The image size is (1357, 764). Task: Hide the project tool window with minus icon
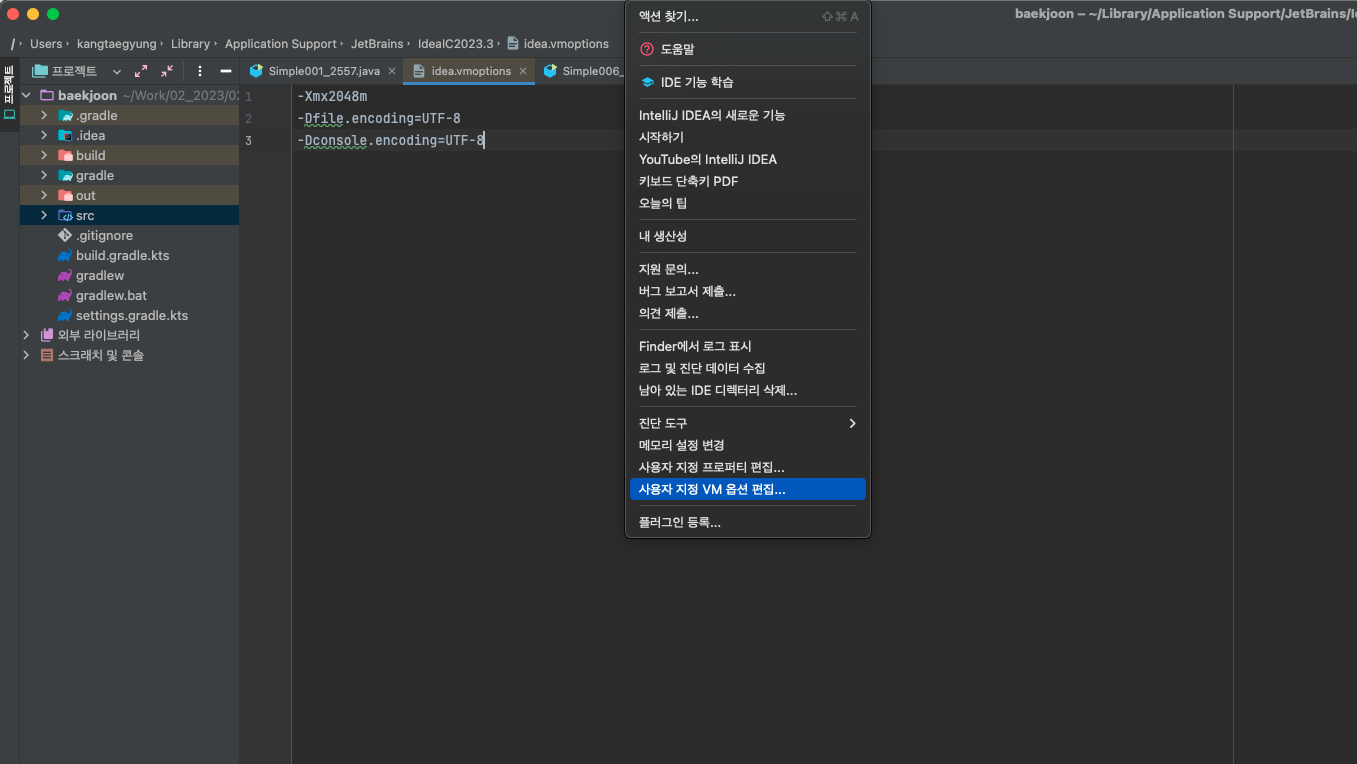(226, 71)
